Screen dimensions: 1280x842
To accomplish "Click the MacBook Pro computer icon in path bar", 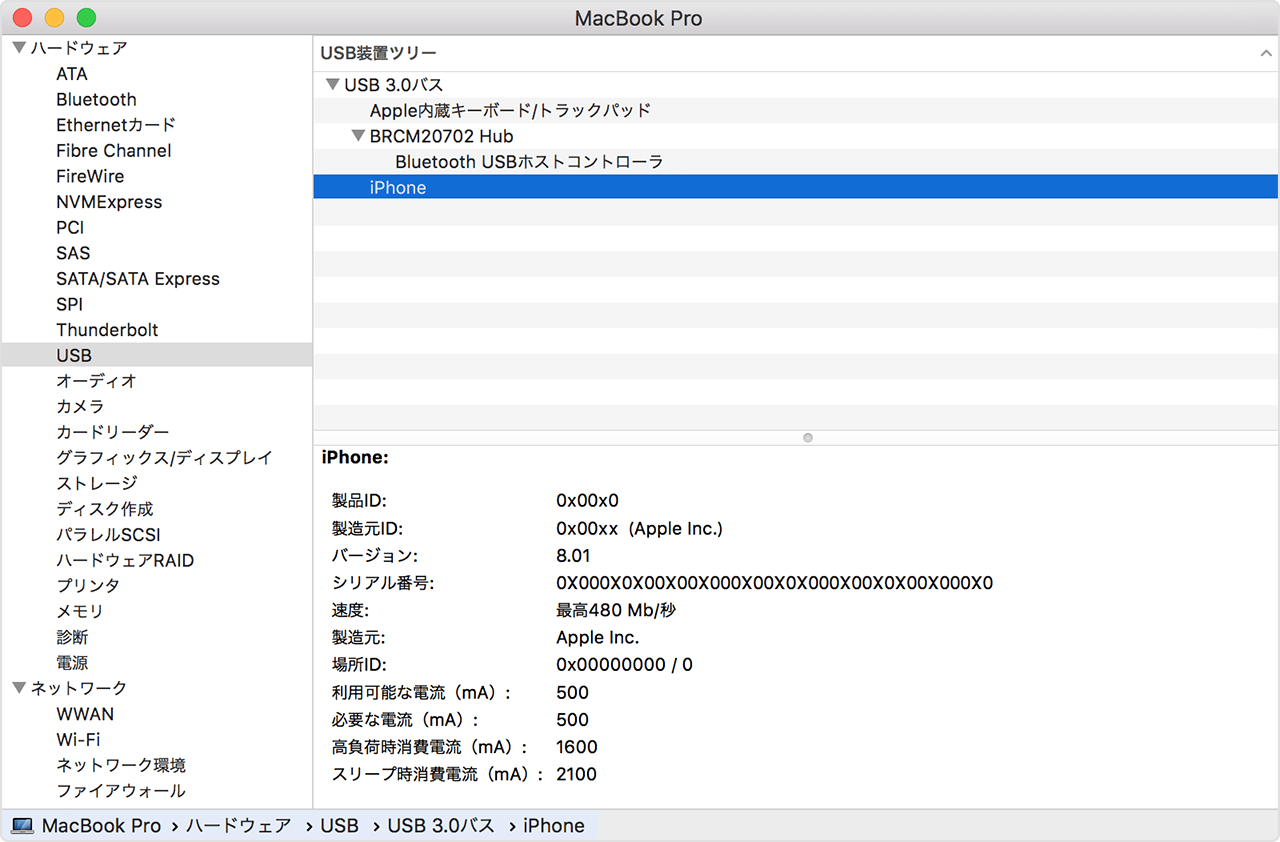I will tap(22, 826).
